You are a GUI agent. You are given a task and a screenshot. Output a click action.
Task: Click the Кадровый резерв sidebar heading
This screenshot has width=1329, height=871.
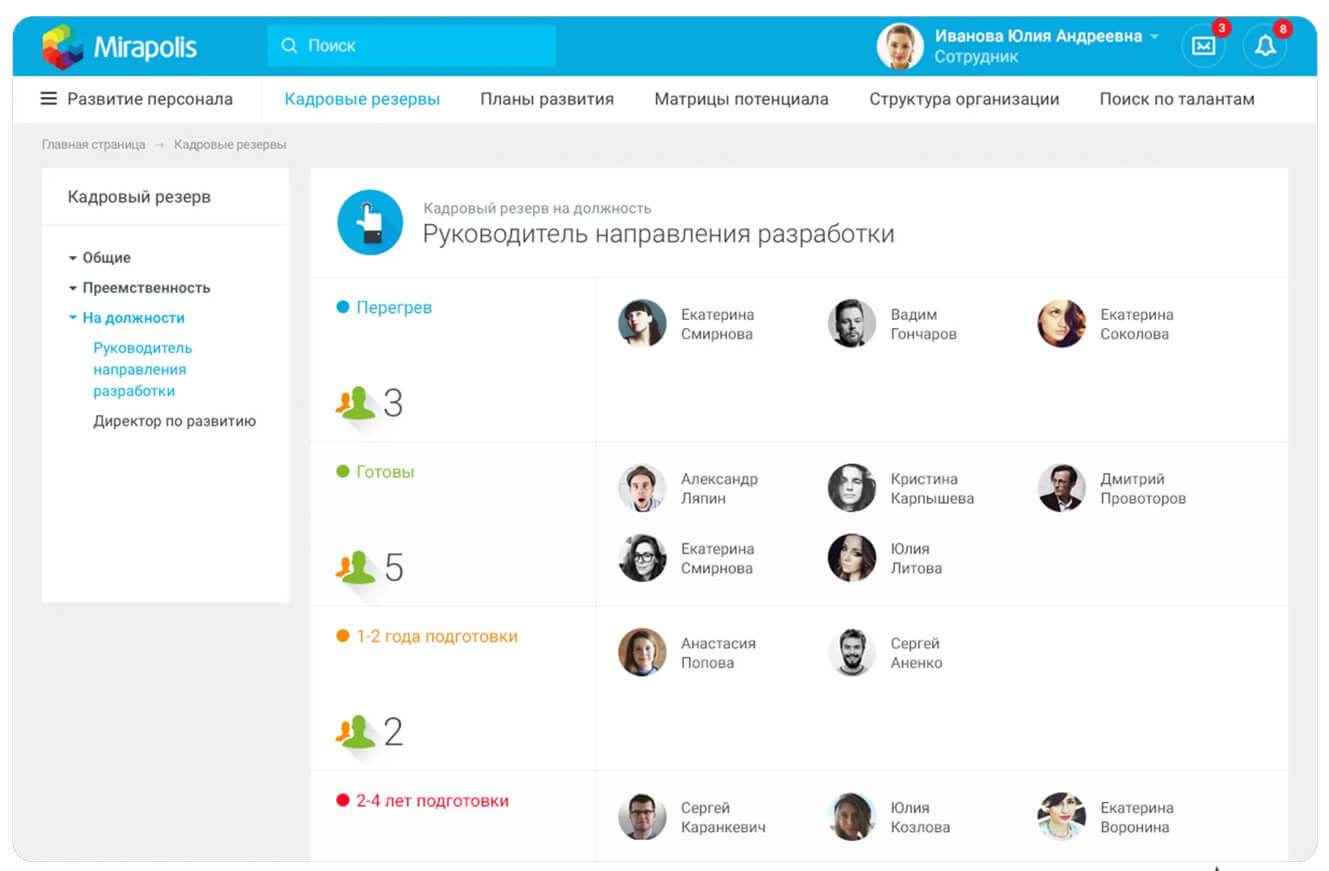point(139,197)
